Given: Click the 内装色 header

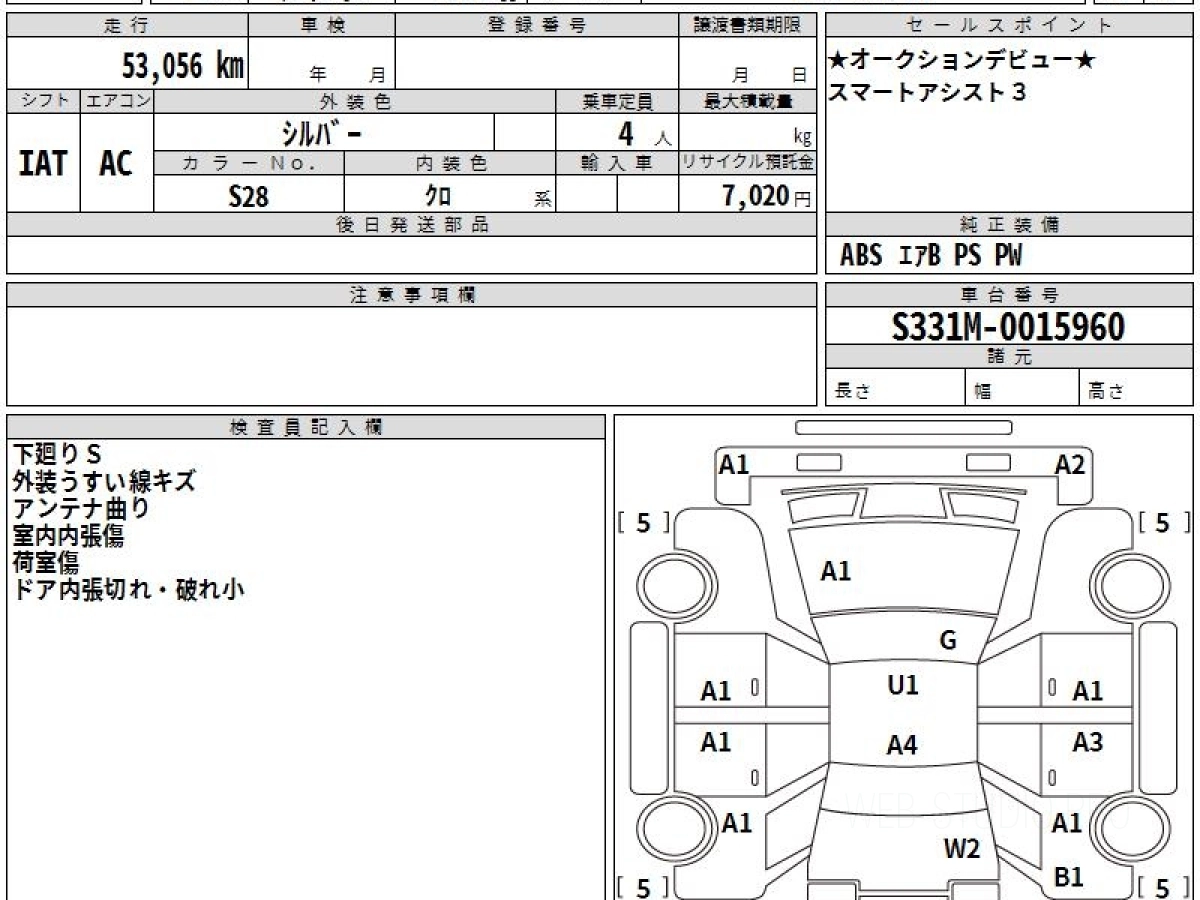Looking at the screenshot, I should [450, 163].
